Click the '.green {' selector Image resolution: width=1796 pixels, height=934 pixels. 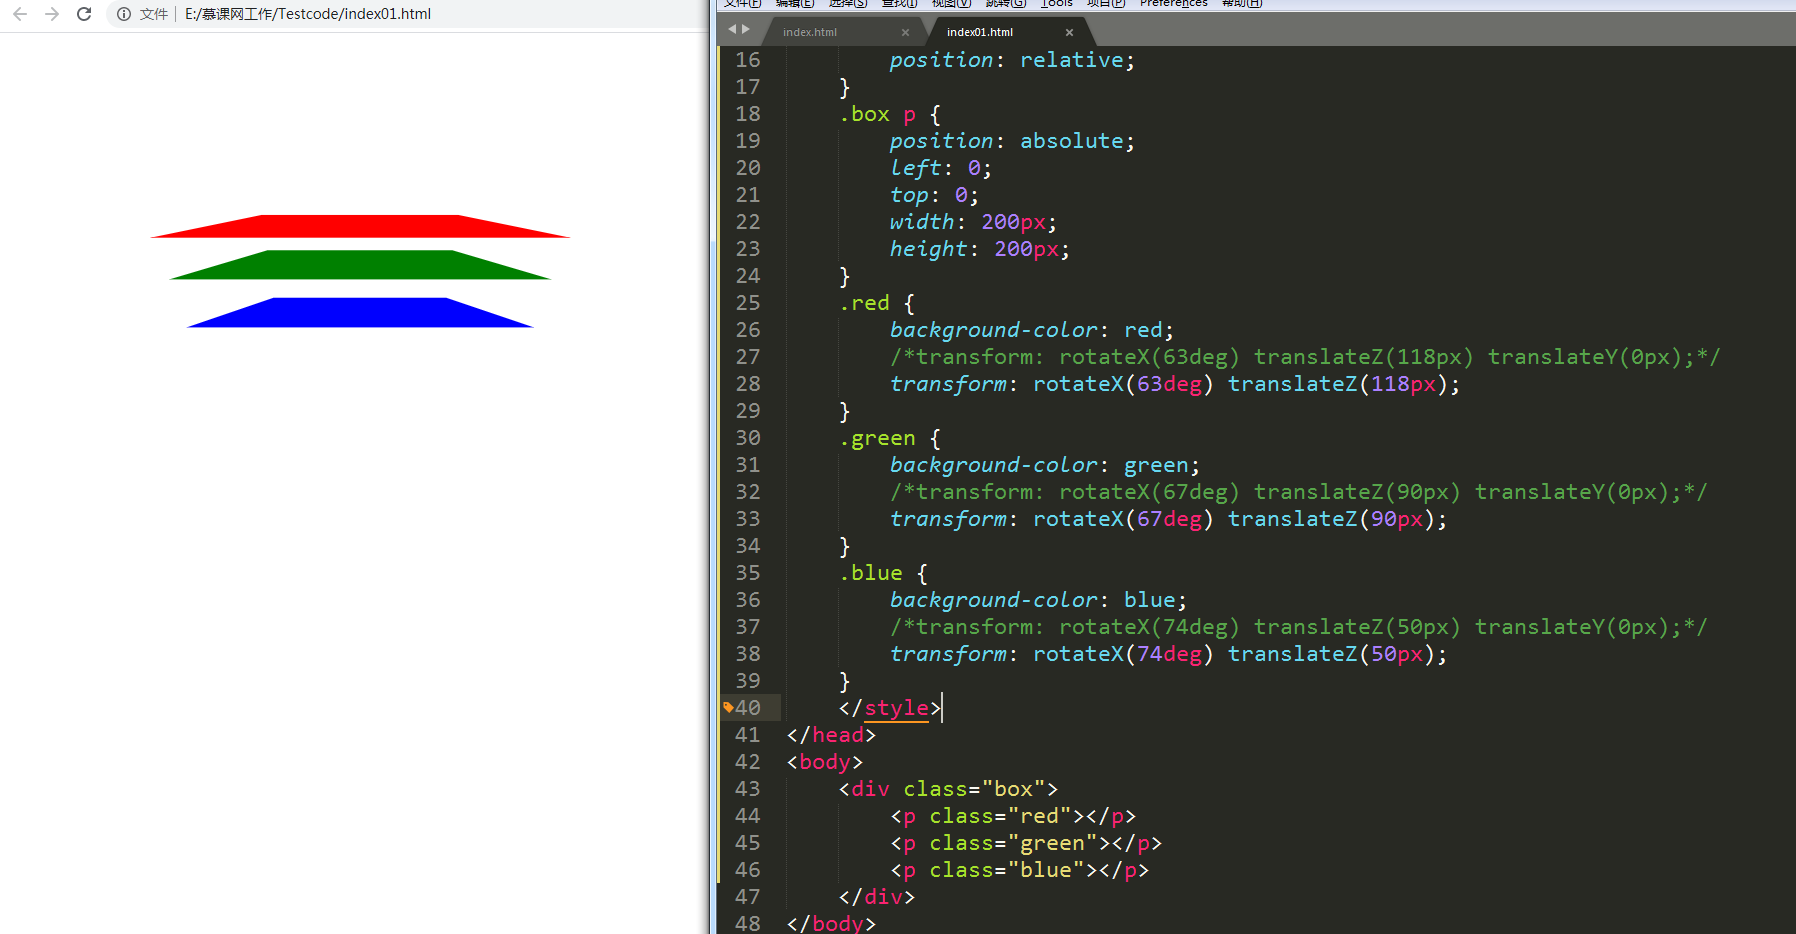tap(890, 438)
